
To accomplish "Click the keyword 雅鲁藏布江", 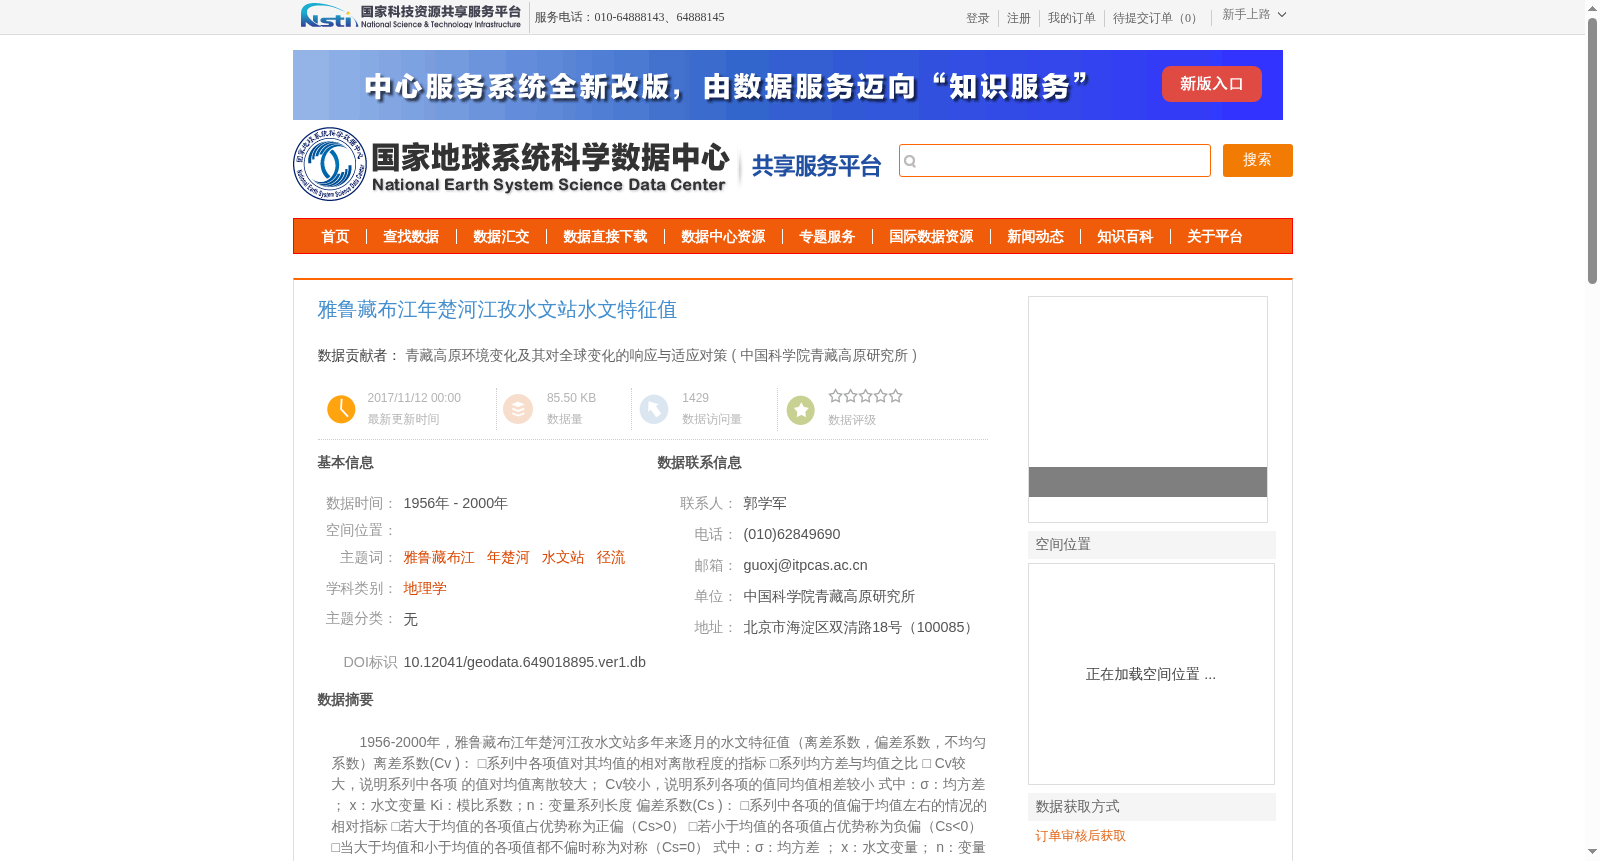I will (439, 558).
